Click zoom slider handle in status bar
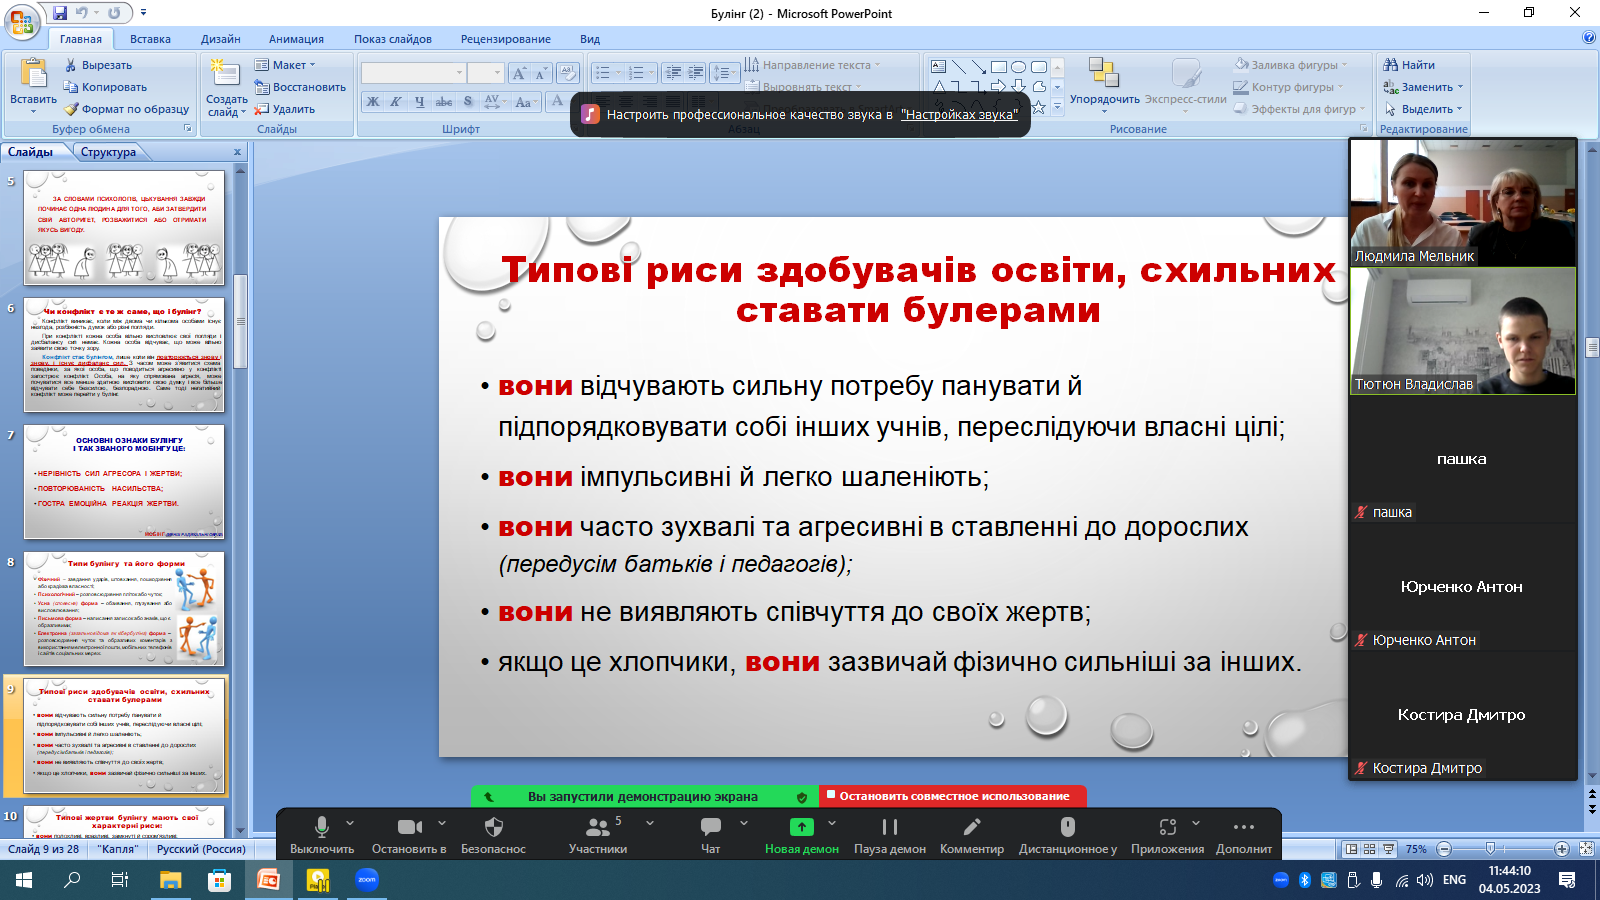Viewport: 1600px width, 900px height. tap(1490, 849)
